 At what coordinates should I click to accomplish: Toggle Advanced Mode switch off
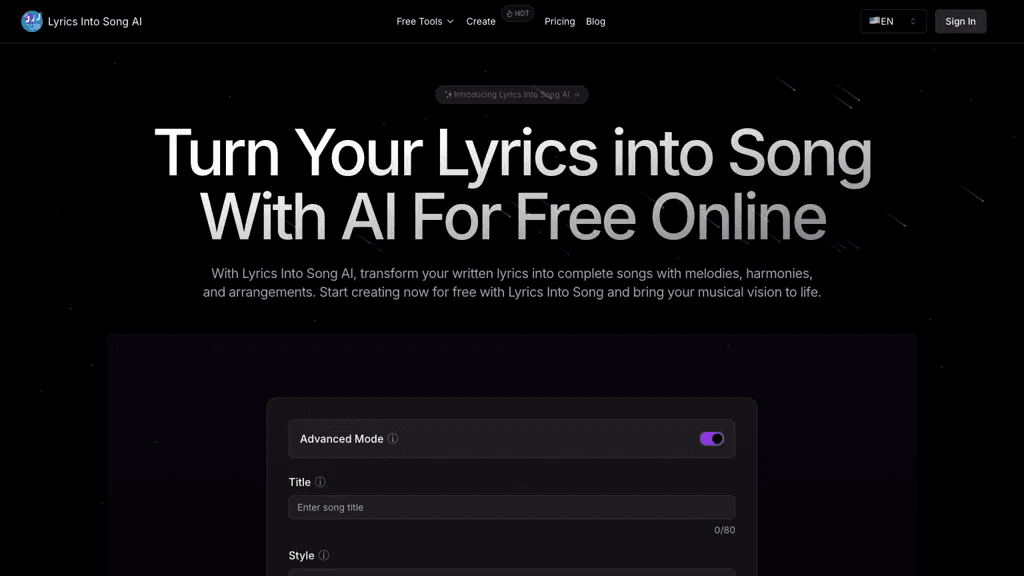(711, 439)
